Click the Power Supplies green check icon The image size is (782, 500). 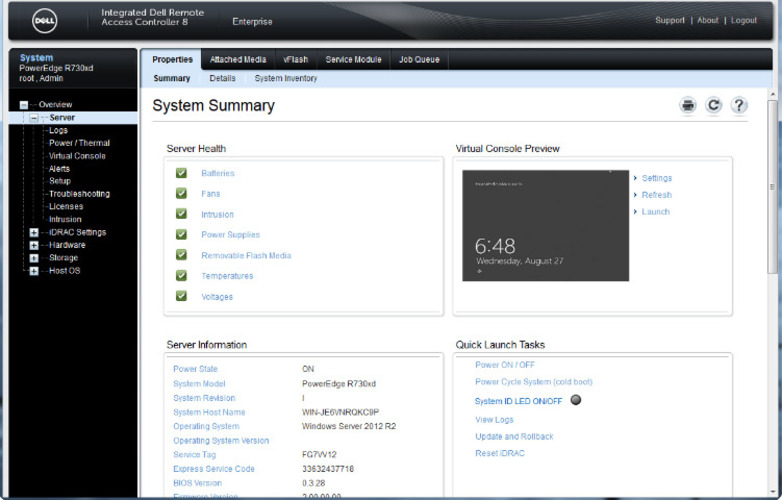pos(181,235)
